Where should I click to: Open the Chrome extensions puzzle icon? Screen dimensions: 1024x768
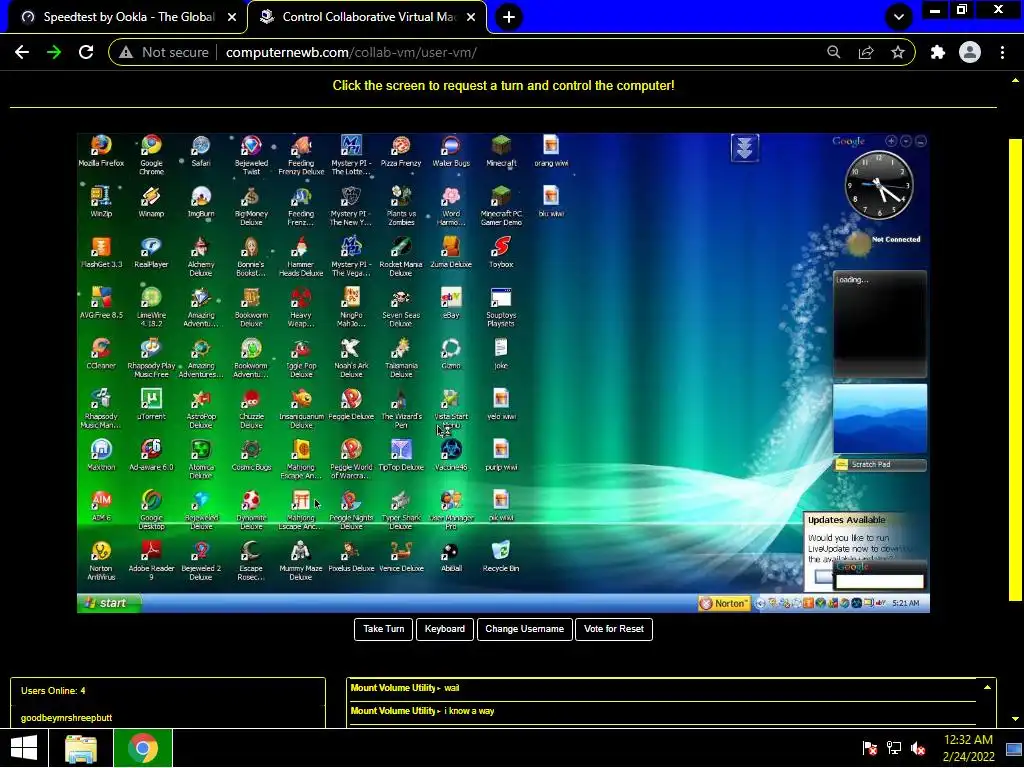(937, 52)
